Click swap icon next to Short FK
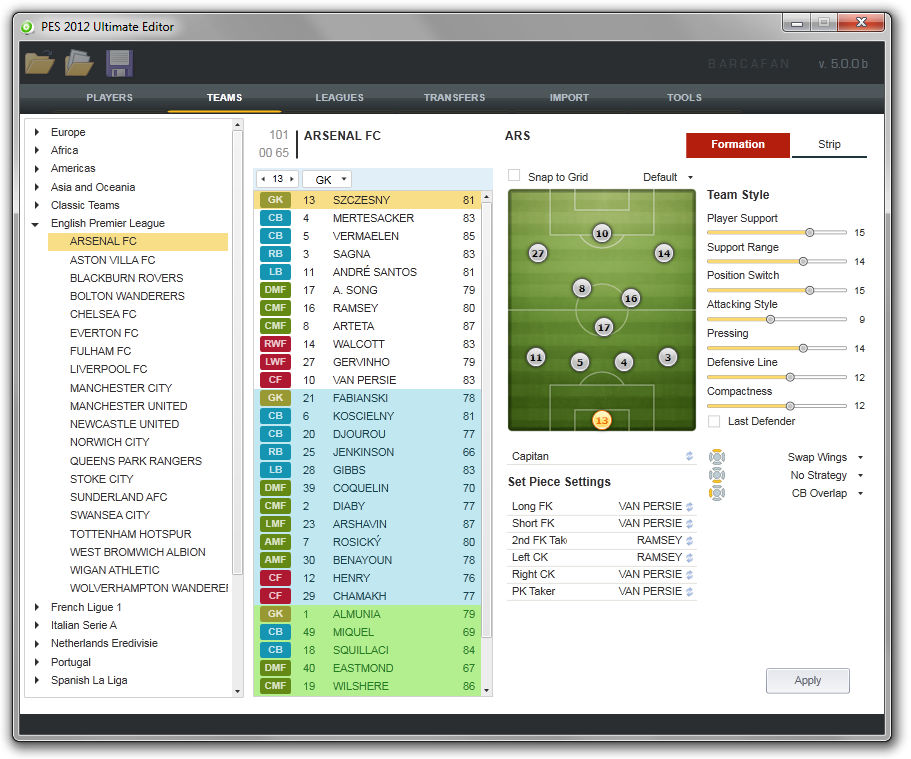The image size is (911, 759). (x=689, y=524)
